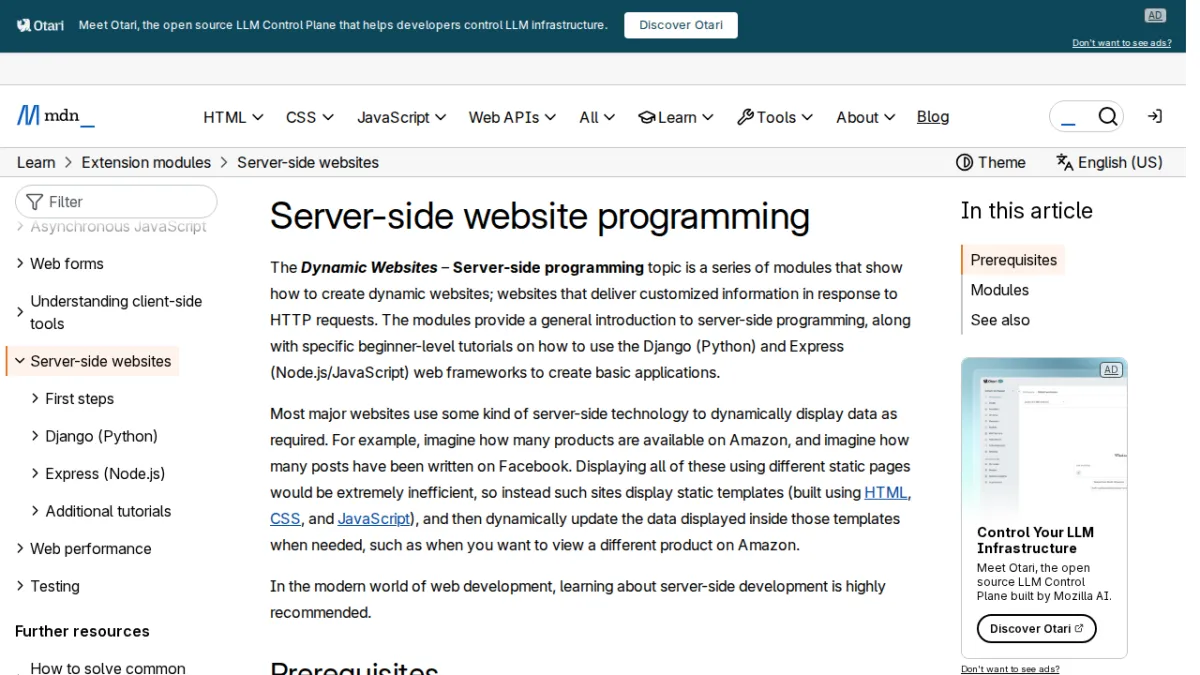This screenshot has width=1200, height=675.
Task: Click the search magnifier icon
Action: click(x=1107, y=117)
